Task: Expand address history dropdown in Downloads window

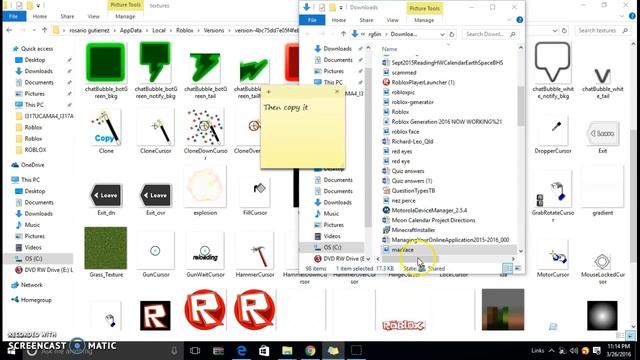Action: [442, 34]
